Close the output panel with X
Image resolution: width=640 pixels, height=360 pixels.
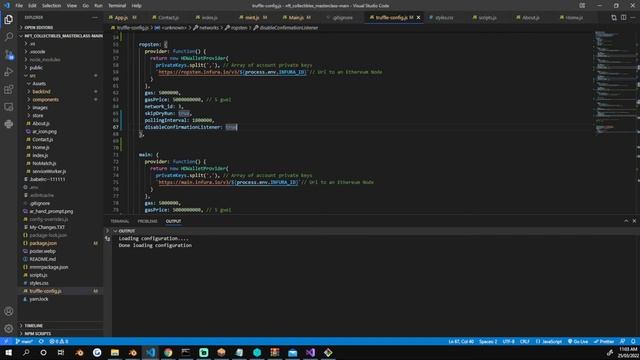click(634, 221)
